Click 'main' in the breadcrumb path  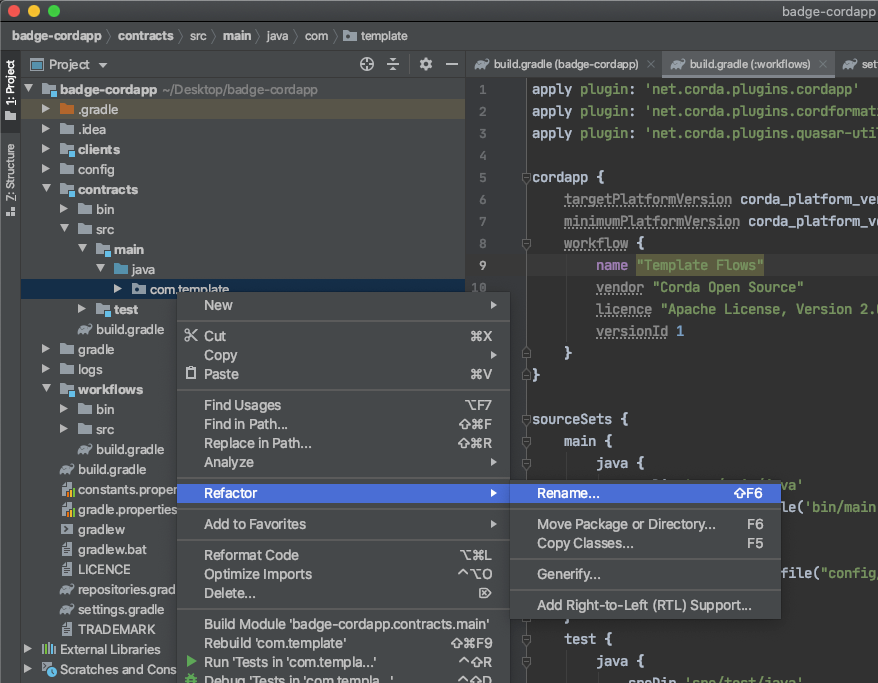pyautogui.click(x=237, y=36)
